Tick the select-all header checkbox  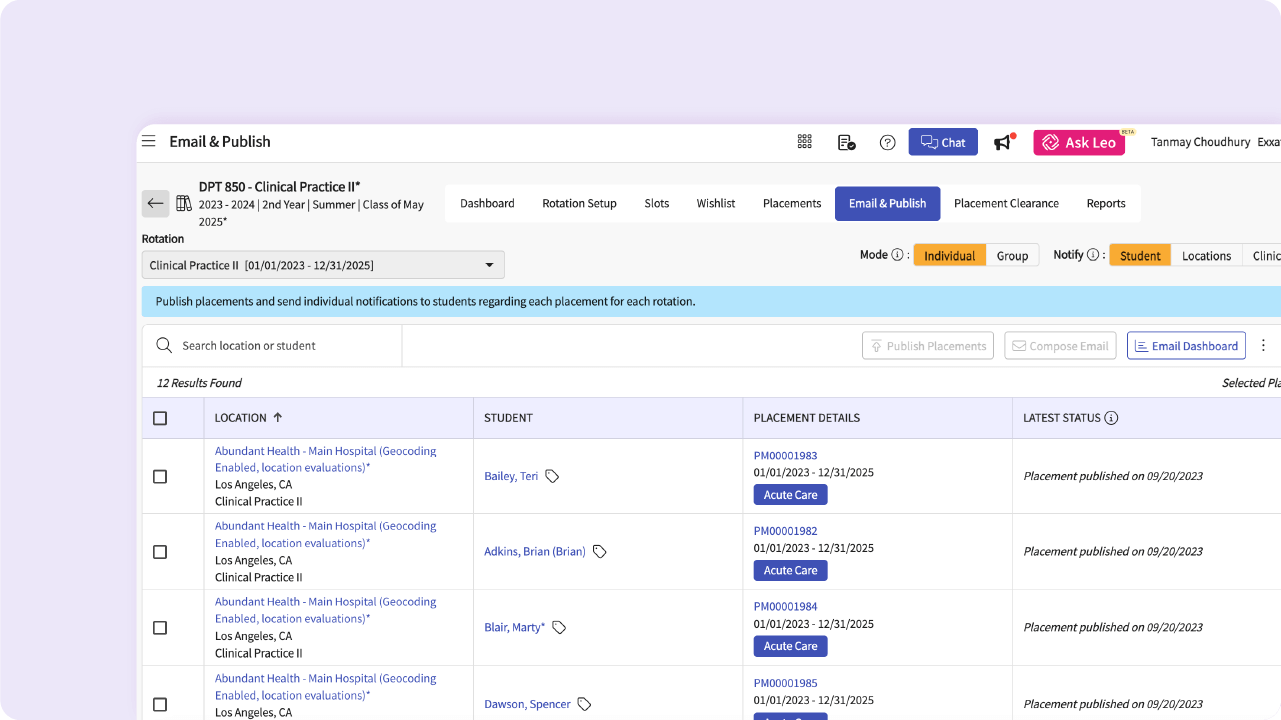click(160, 418)
